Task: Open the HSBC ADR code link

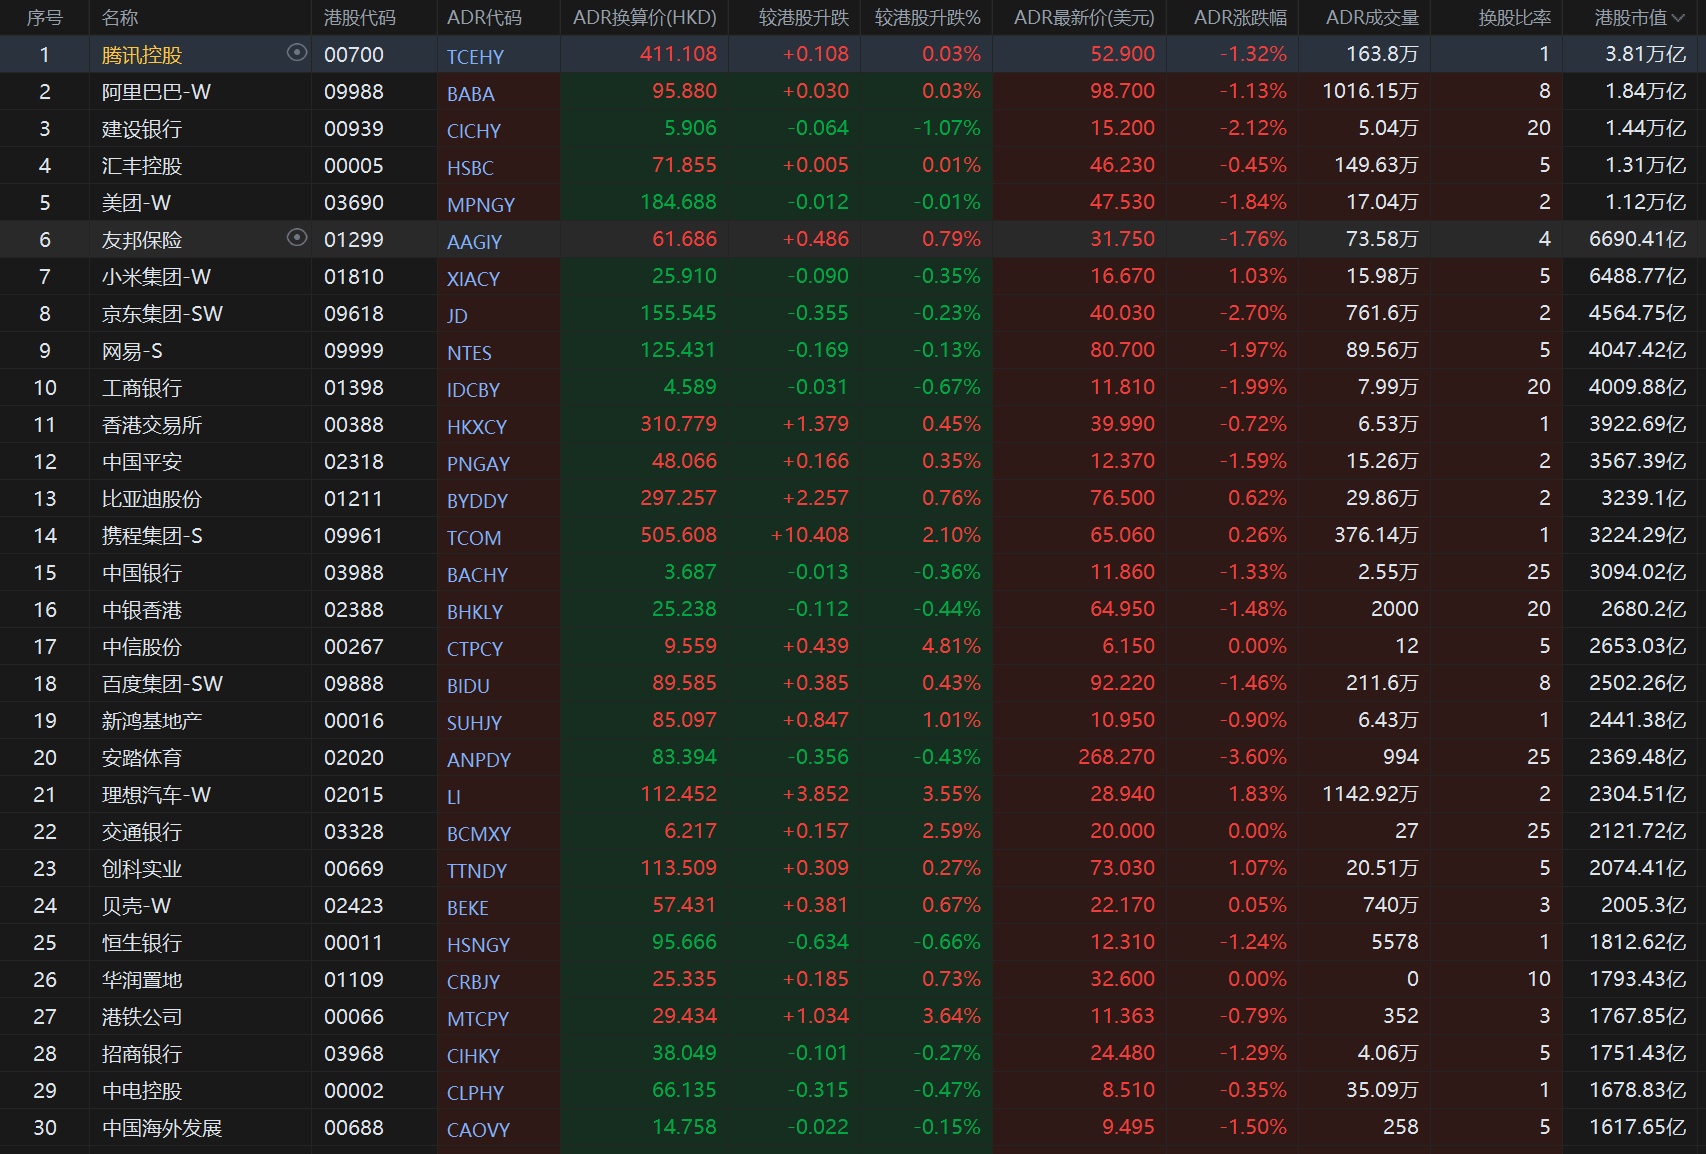Action: [x=470, y=168]
